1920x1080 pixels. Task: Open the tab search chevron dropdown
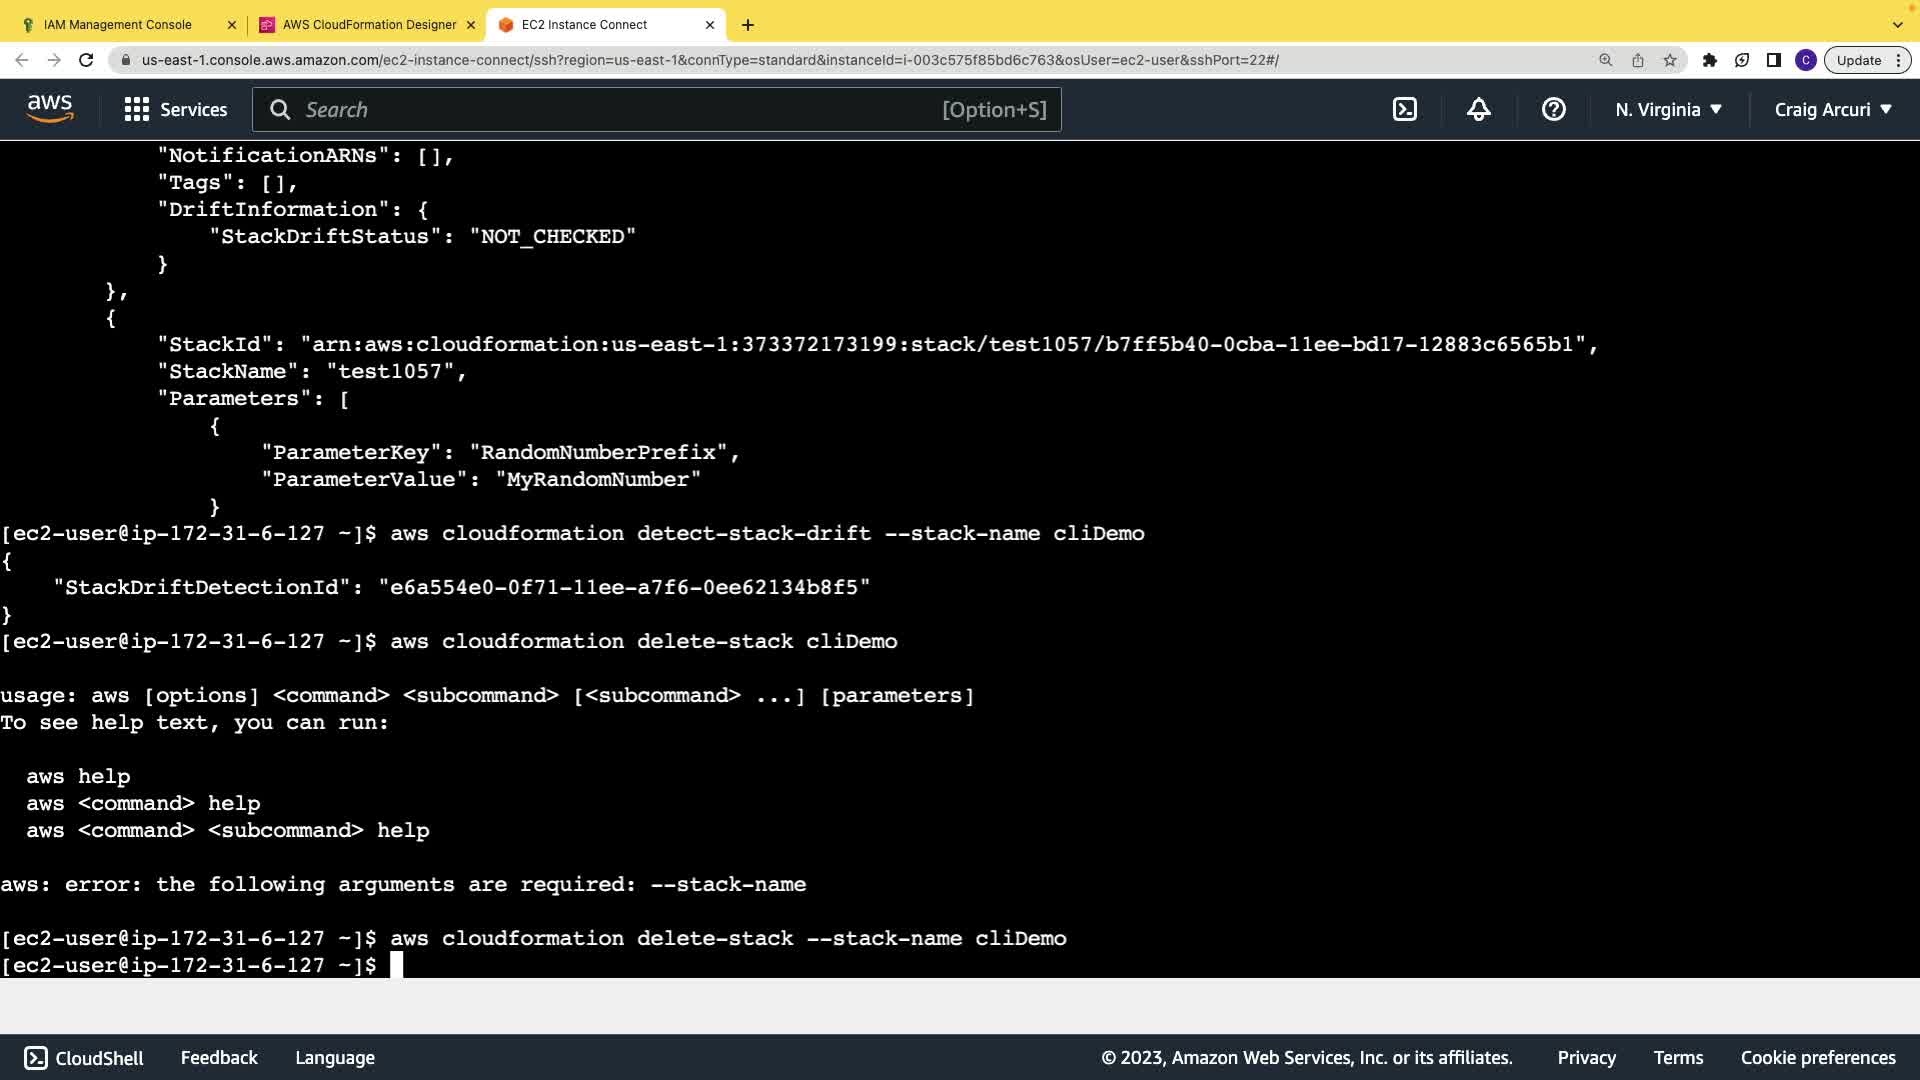(x=1897, y=25)
